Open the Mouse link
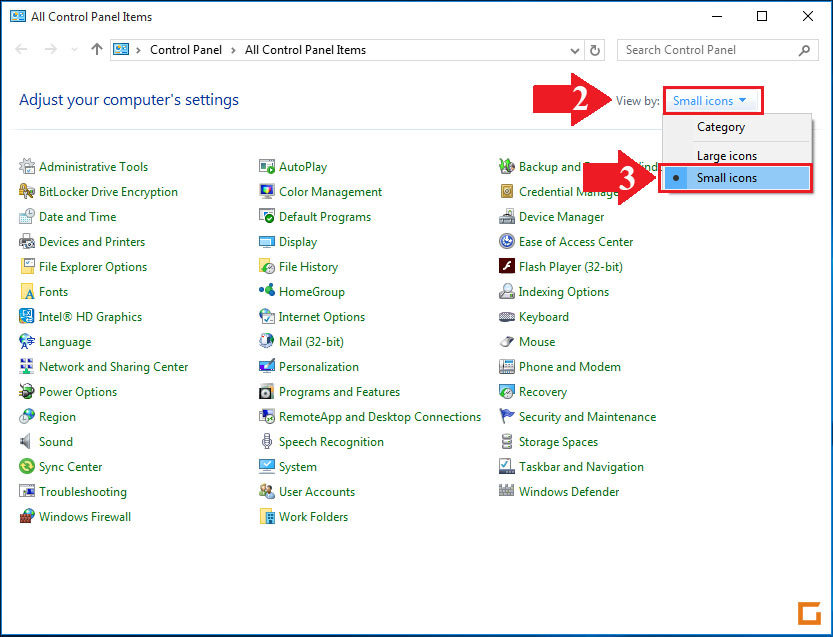 pyautogui.click(x=537, y=342)
